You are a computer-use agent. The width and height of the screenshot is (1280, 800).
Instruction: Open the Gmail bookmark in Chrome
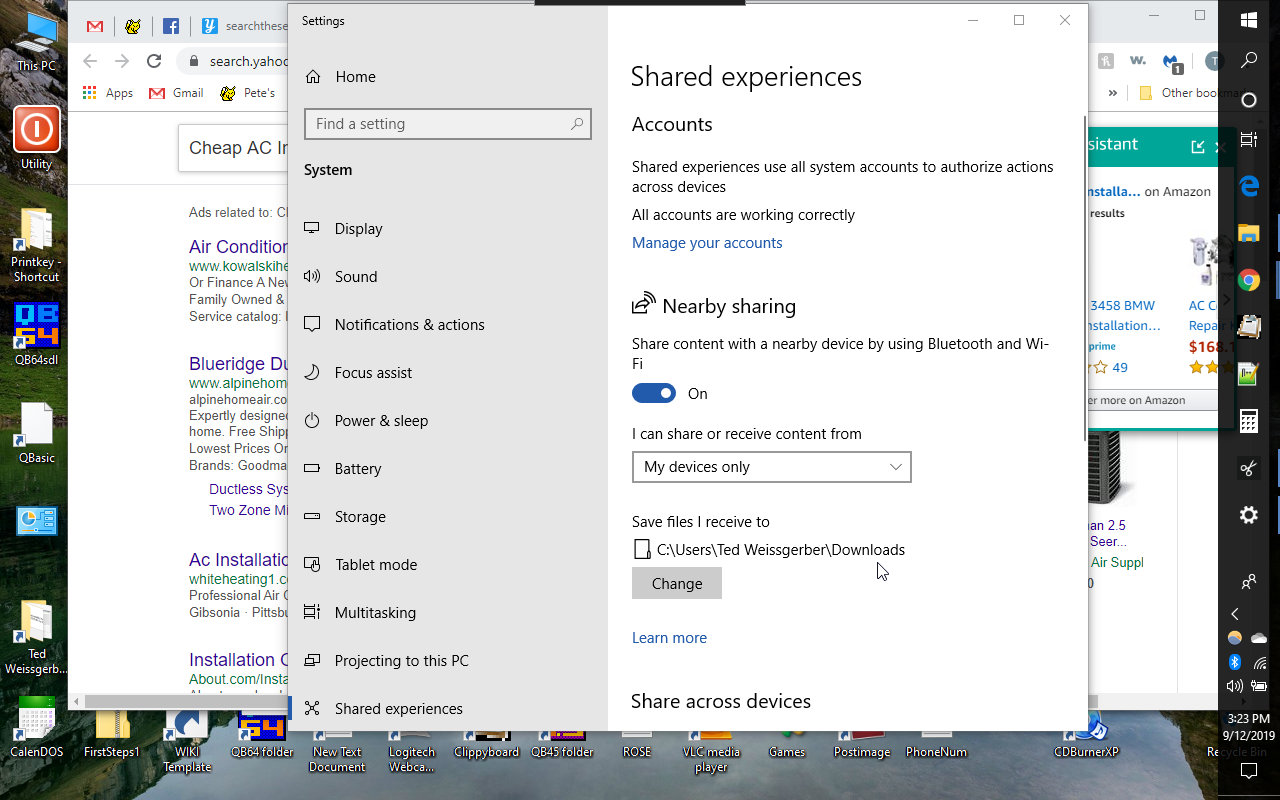pyautogui.click(x=176, y=93)
